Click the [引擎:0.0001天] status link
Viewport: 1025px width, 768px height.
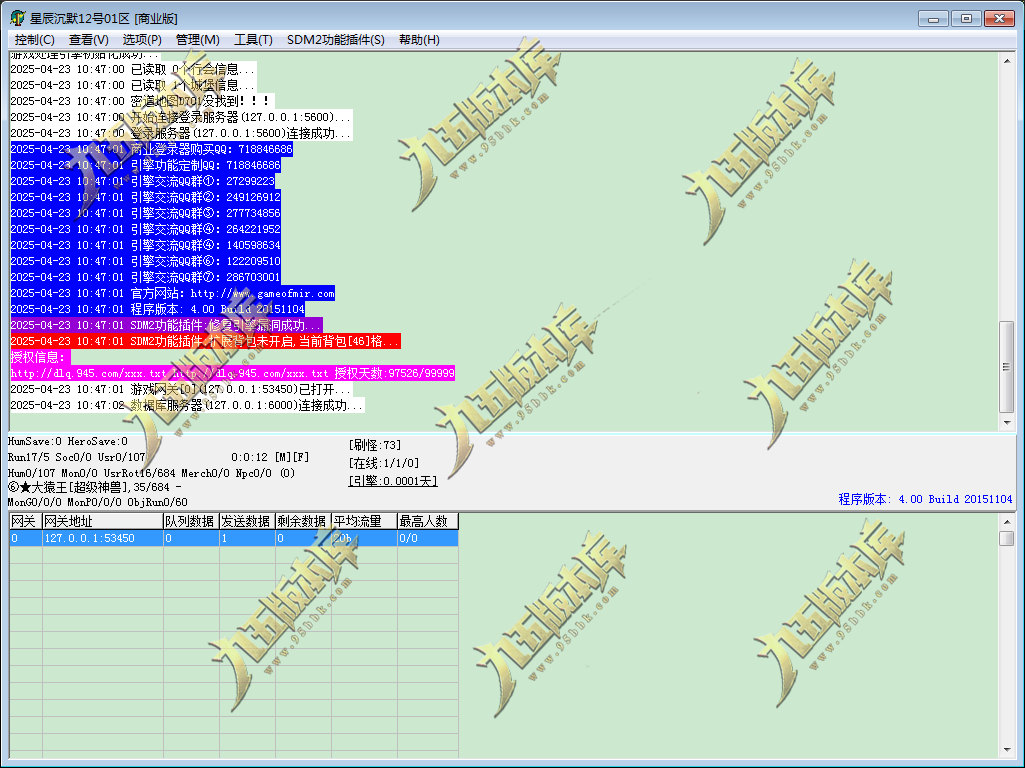pos(393,480)
